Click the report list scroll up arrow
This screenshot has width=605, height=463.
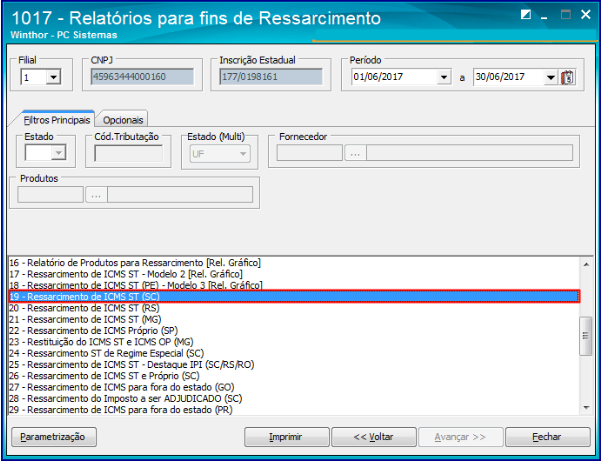tap(586, 264)
